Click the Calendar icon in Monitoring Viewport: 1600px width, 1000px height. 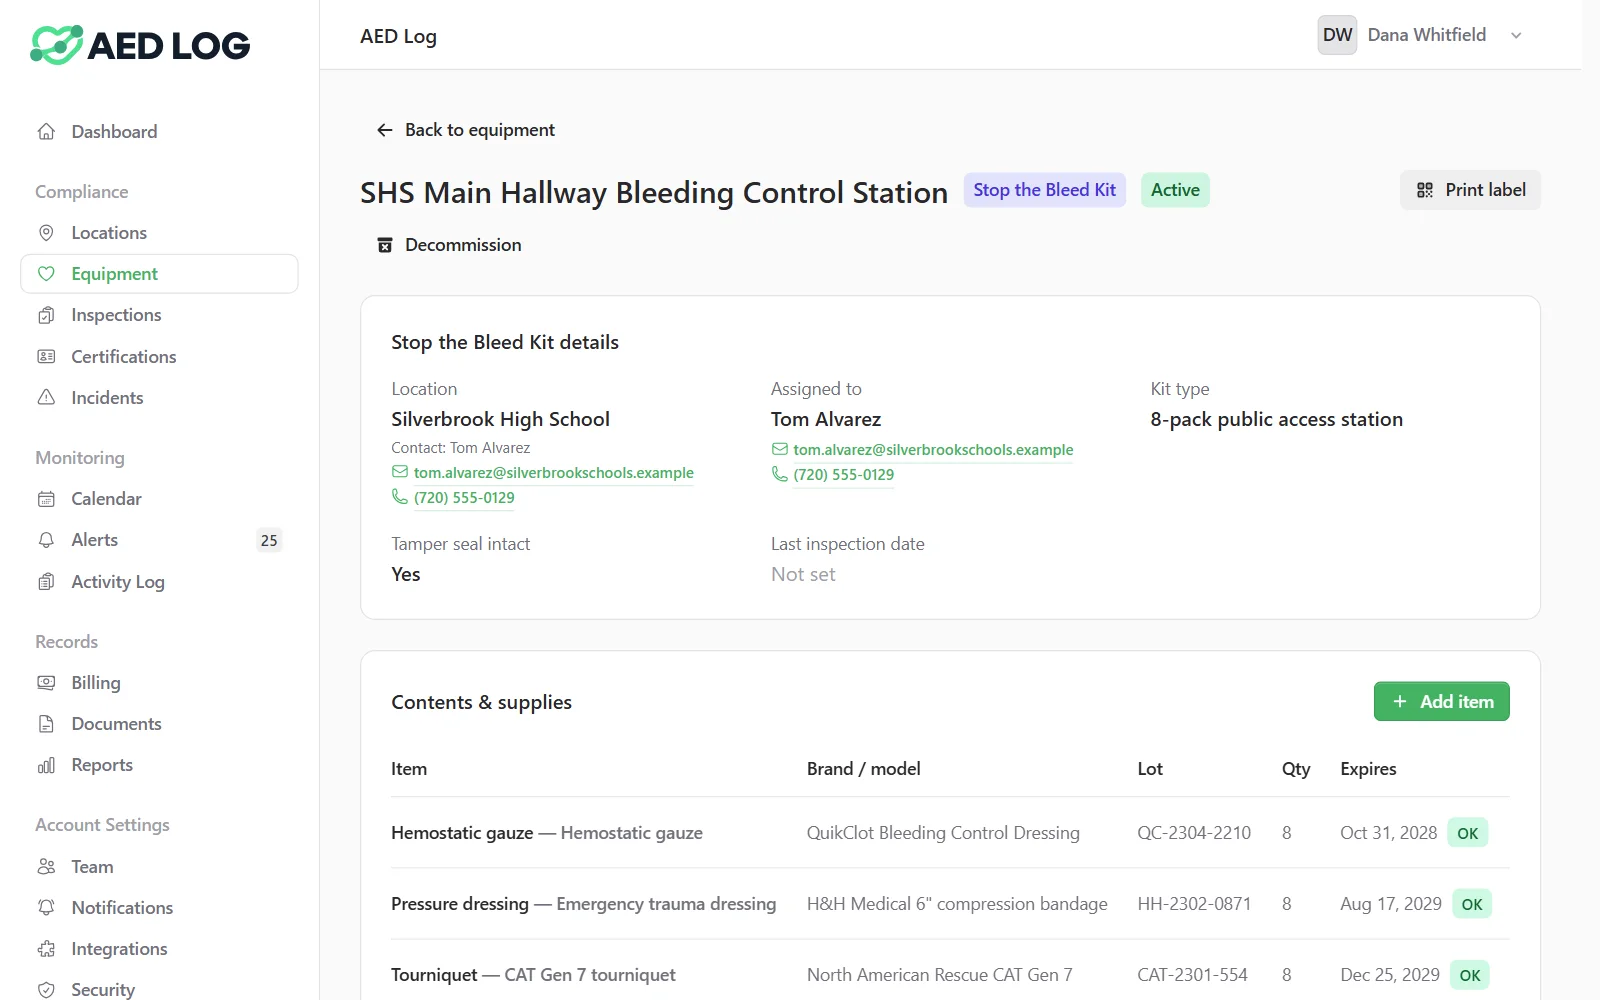pyautogui.click(x=46, y=498)
